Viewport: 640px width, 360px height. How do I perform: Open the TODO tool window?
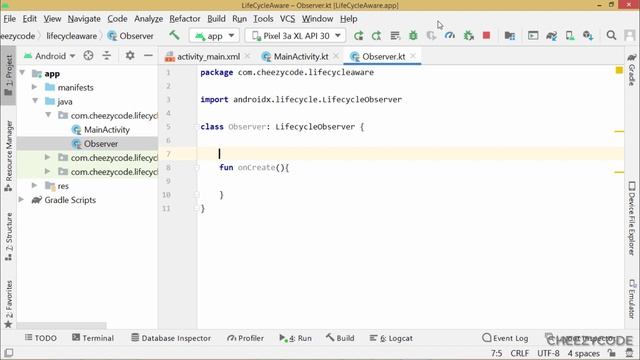coord(40,338)
